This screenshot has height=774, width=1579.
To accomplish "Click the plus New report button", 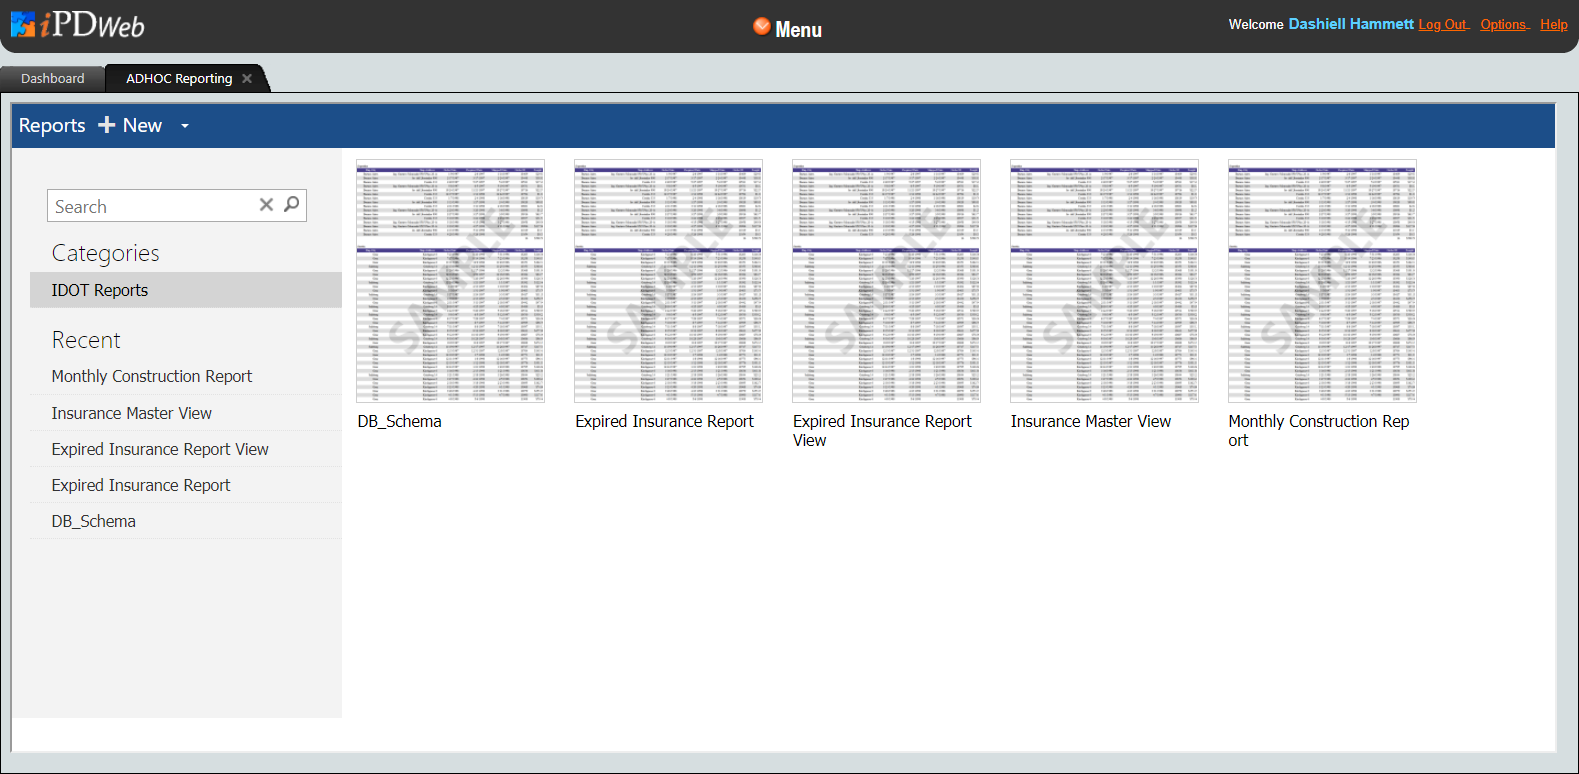I will [130, 126].
